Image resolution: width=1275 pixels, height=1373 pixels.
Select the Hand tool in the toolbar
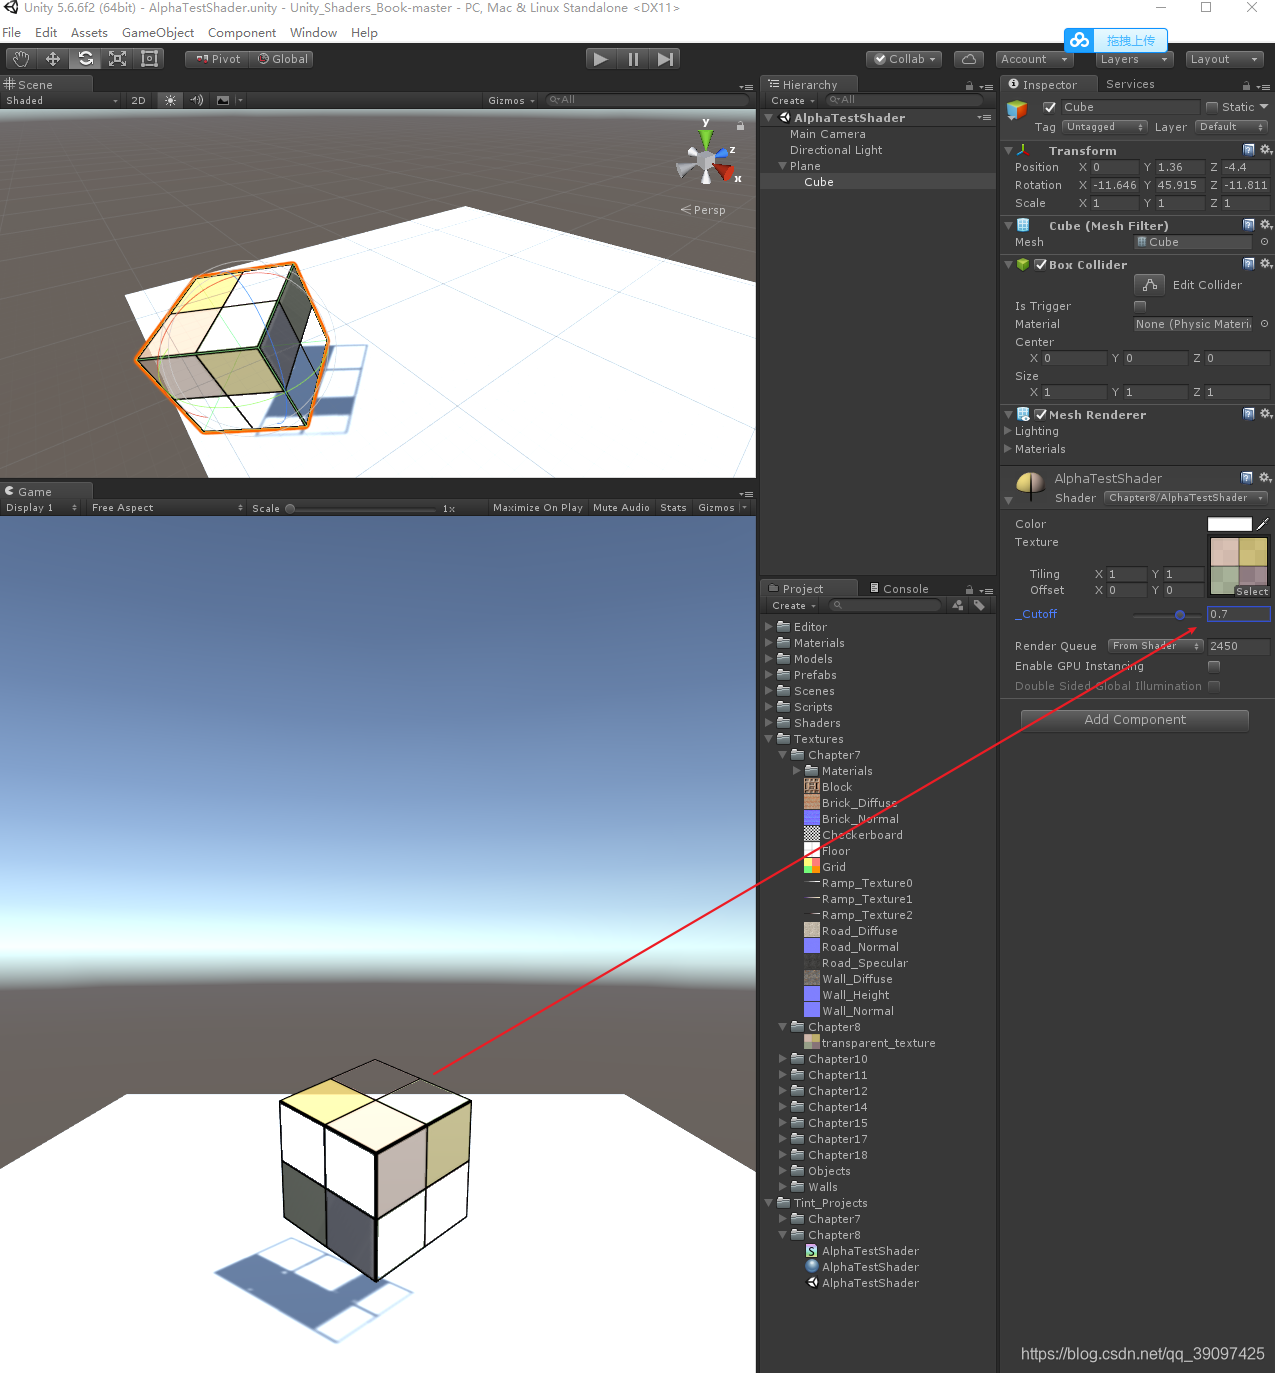click(x=20, y=58)
